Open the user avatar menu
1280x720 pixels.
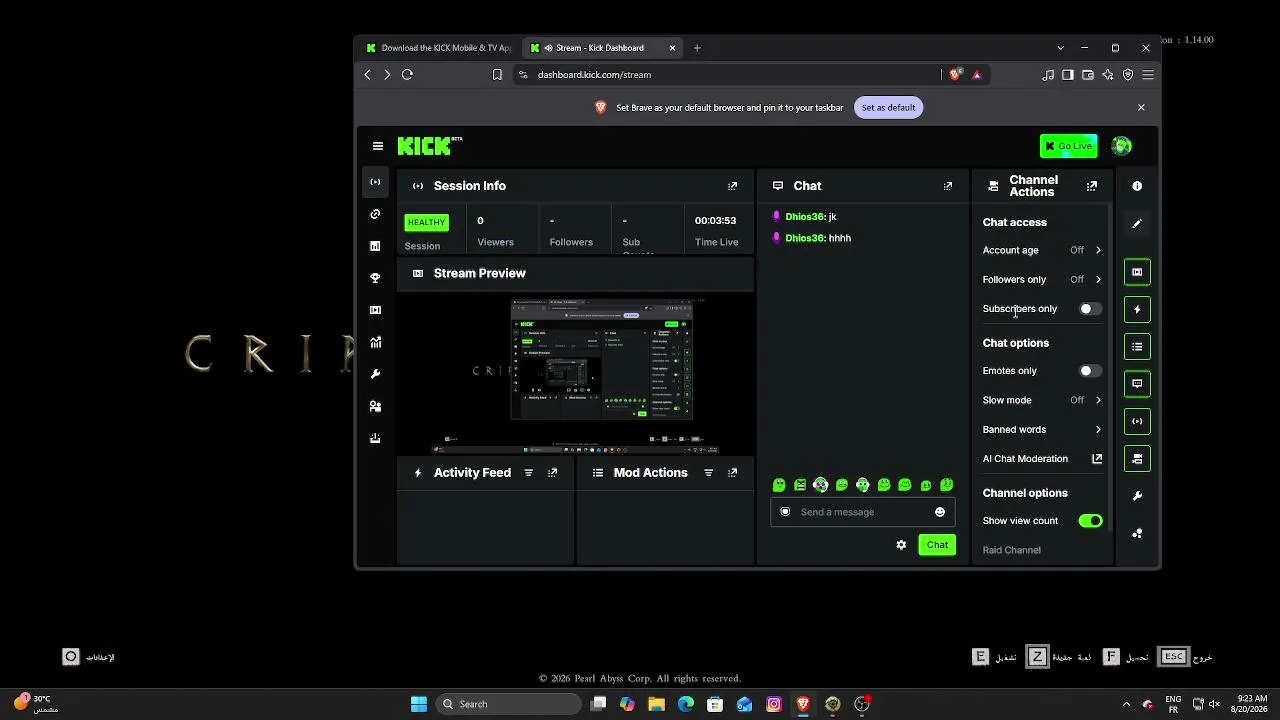tap(1122, 146)
